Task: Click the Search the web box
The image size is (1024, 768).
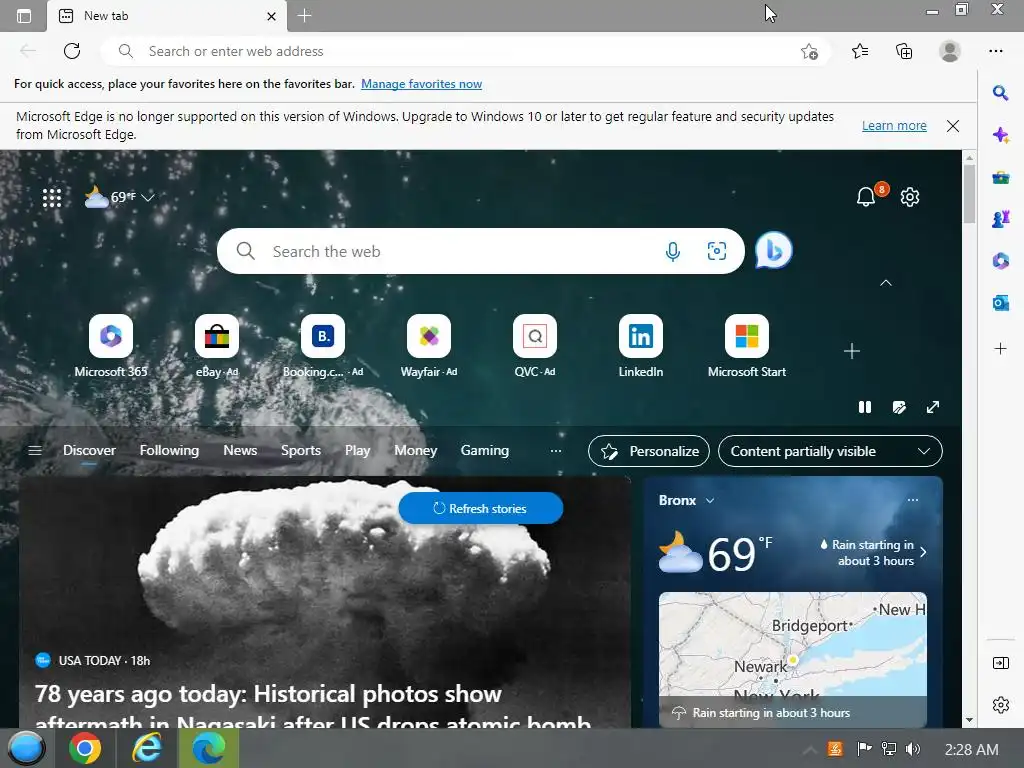Action: [x=481, y=251]
